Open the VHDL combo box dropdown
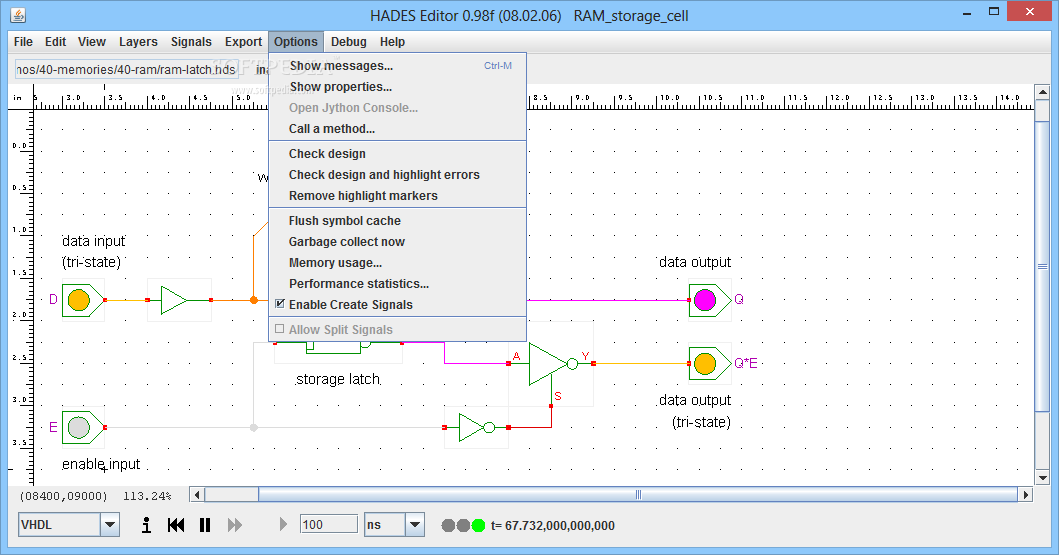 click(109, 525)
